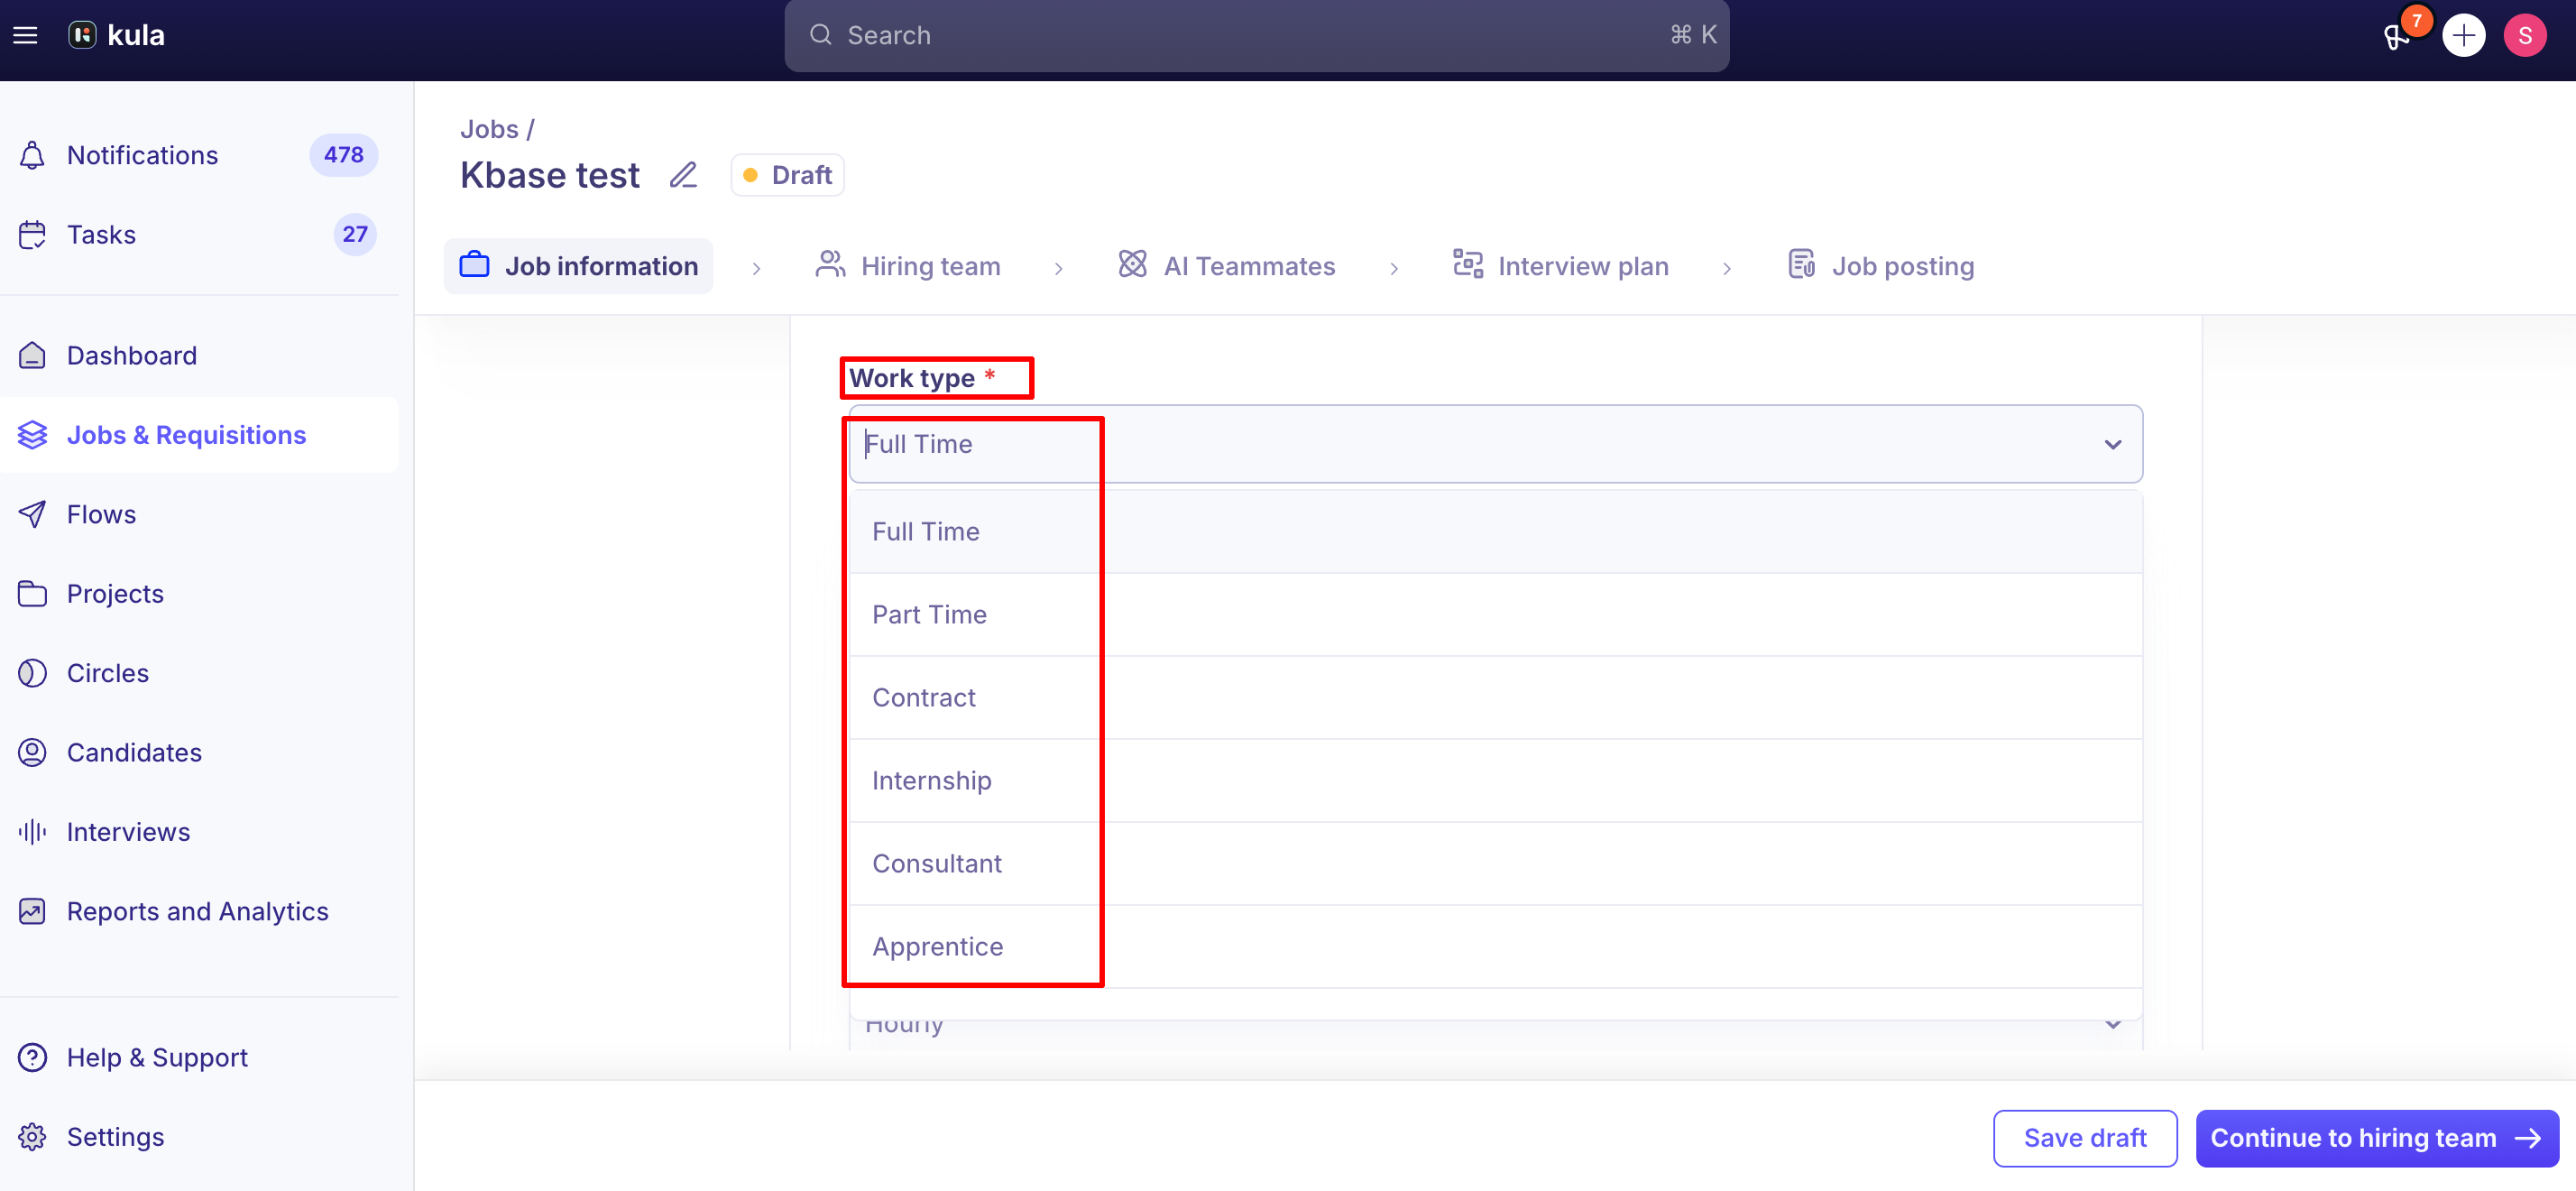Click the search magnifier icon

coord(820,35)
